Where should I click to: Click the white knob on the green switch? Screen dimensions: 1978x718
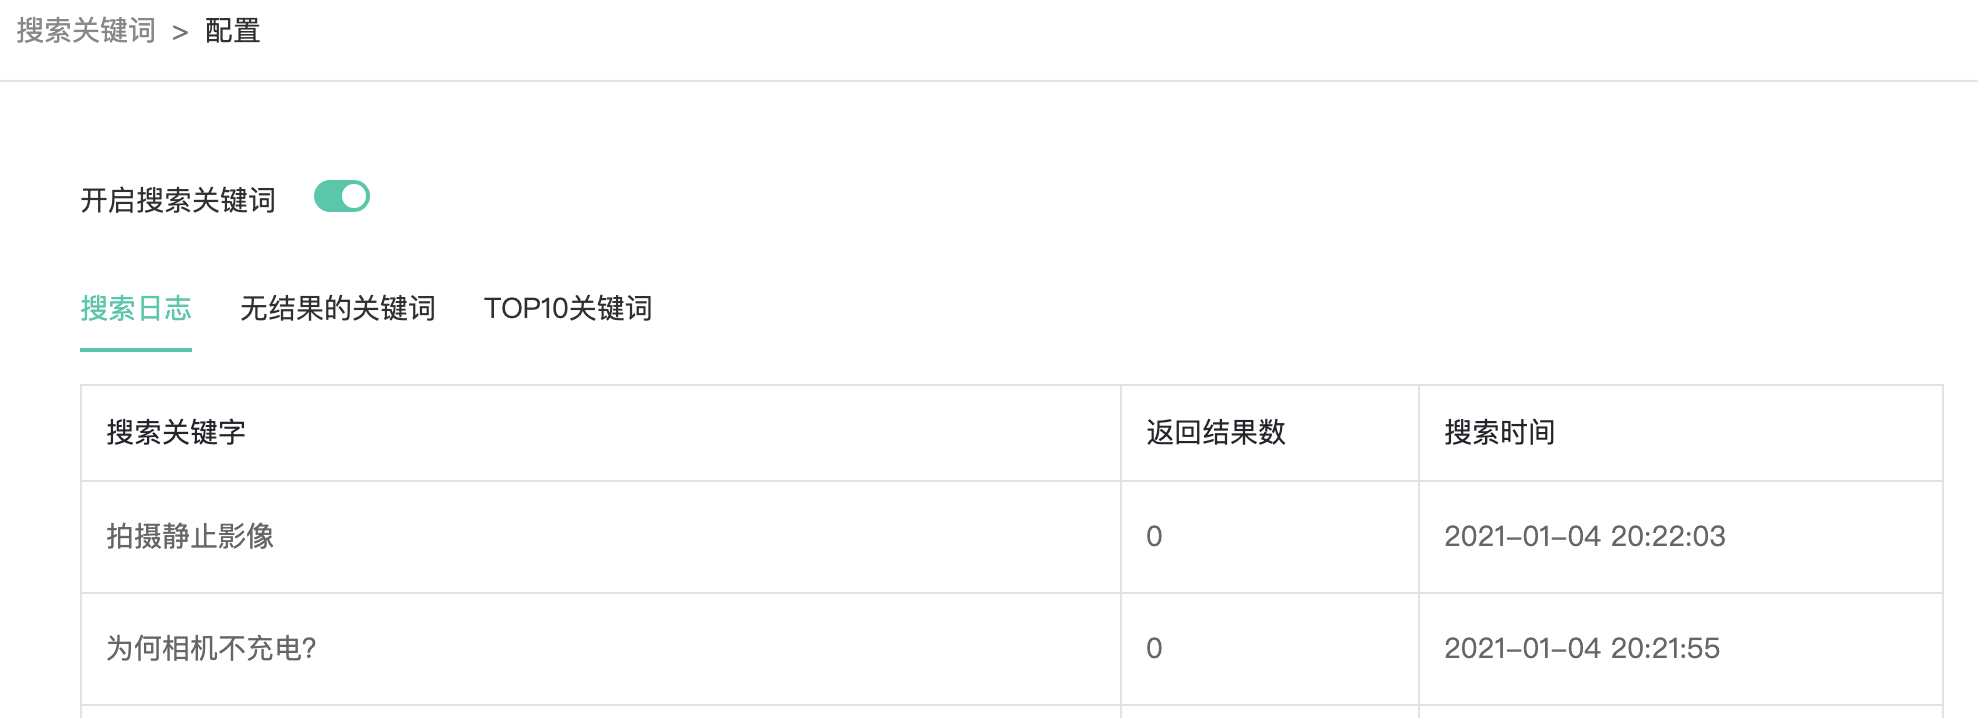(354, 197)
